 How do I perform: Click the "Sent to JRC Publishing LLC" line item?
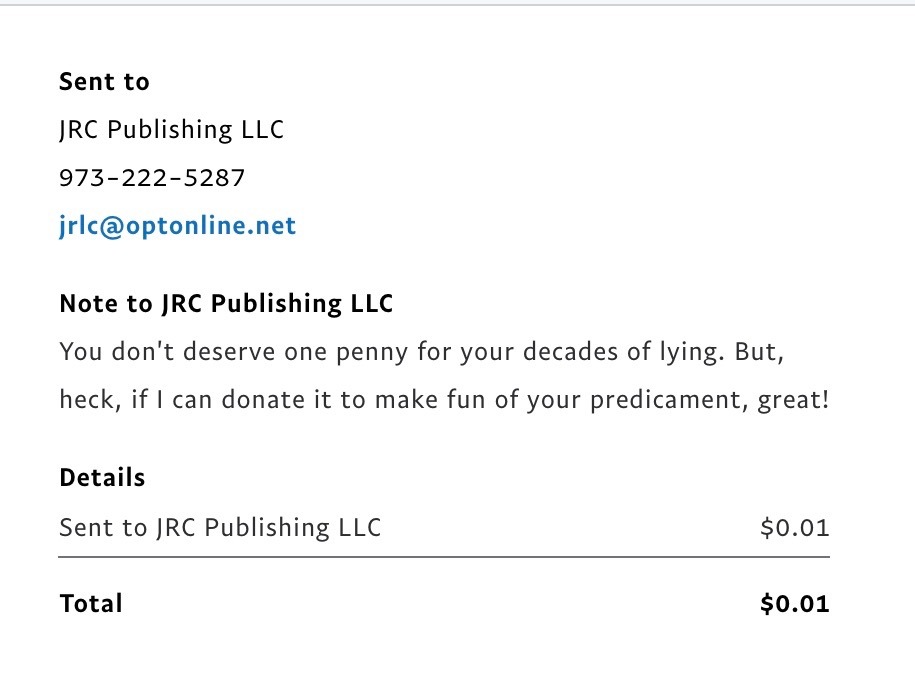[x=220, y=527]
